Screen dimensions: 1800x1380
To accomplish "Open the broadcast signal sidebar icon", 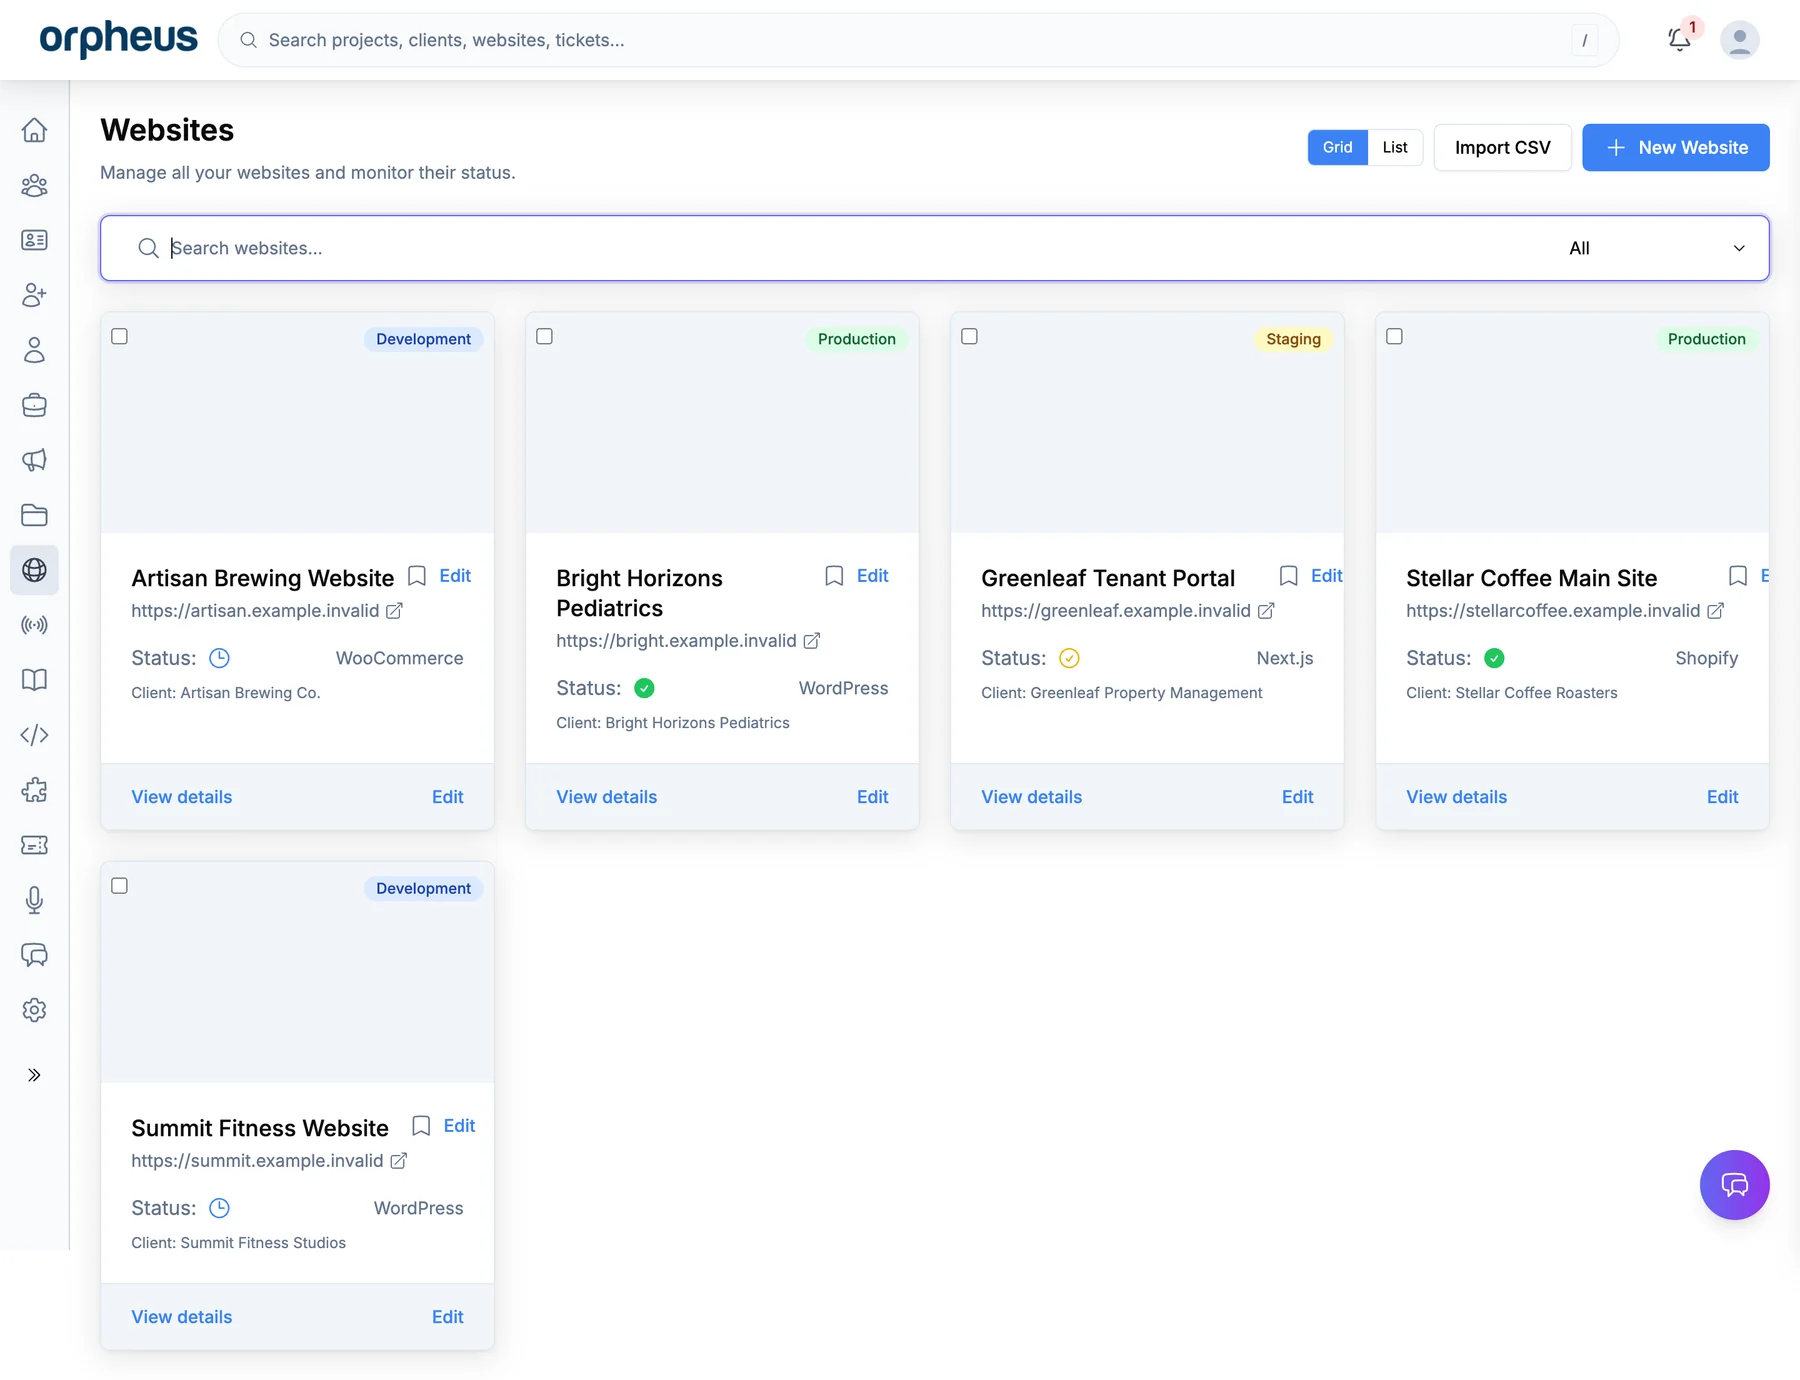I will (34, 625).
